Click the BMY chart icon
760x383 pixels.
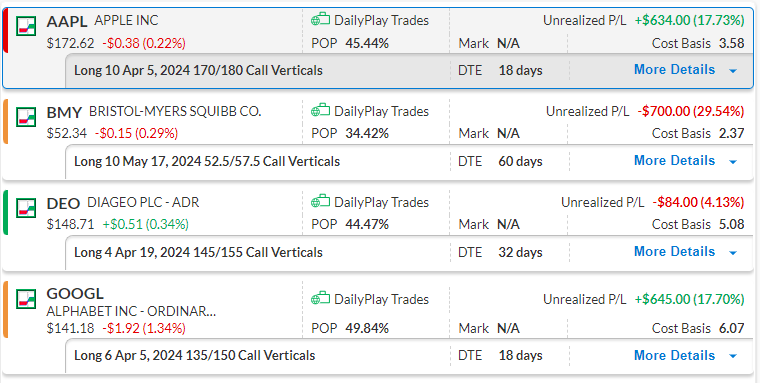(26, 117)
